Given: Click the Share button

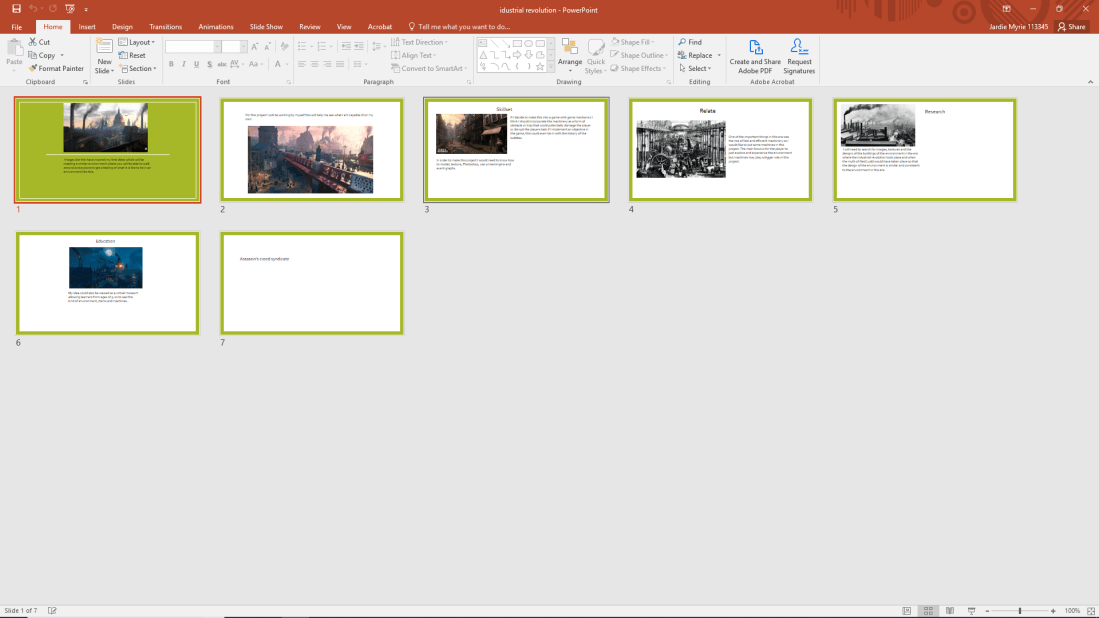Looking at the screenshot, I should (x=1071, y=27).
